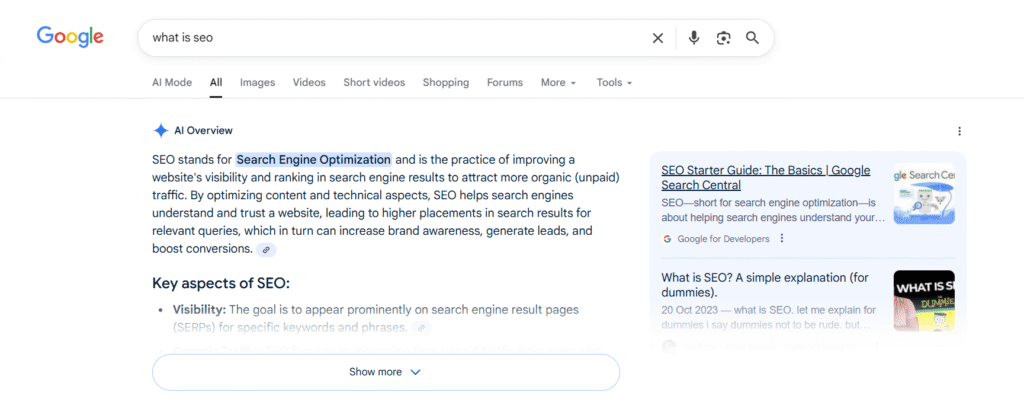
Task: Switch to the Videos tab
Action: coord(309,82)
